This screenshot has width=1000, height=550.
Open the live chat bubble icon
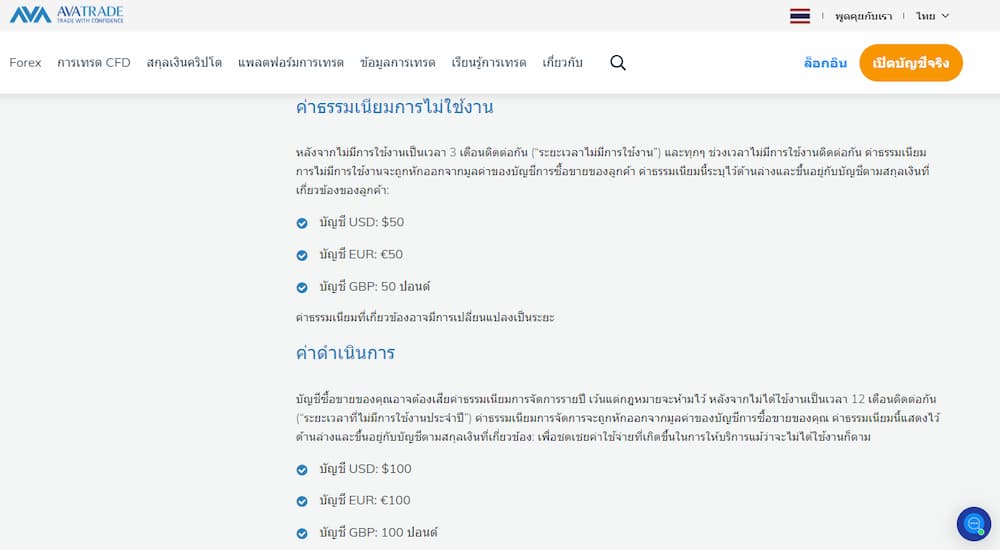click(x=974, y=524)
